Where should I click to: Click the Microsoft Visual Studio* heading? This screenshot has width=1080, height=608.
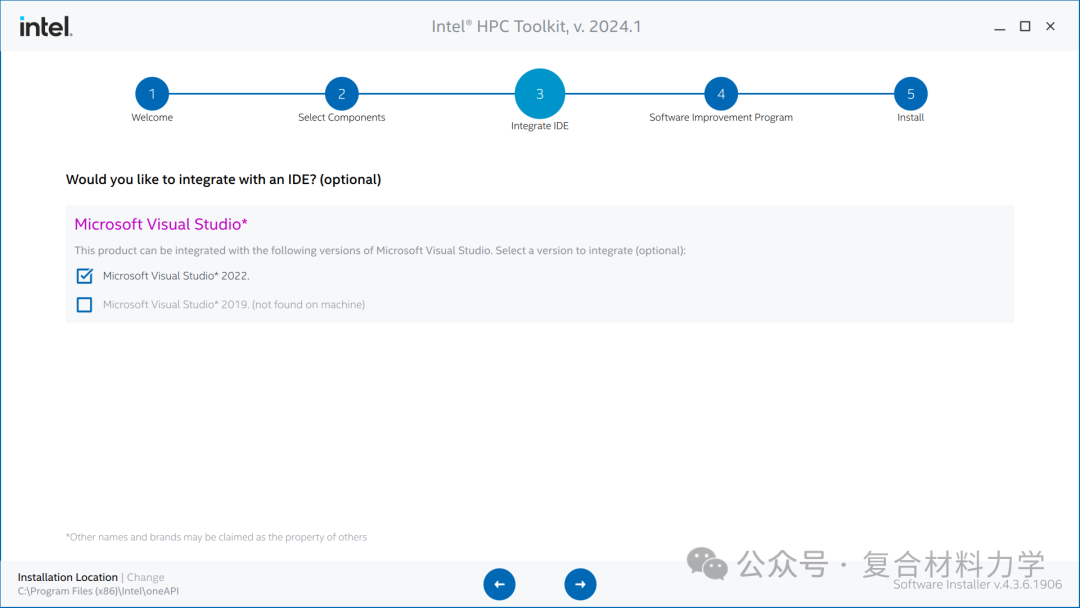(161, 224)
